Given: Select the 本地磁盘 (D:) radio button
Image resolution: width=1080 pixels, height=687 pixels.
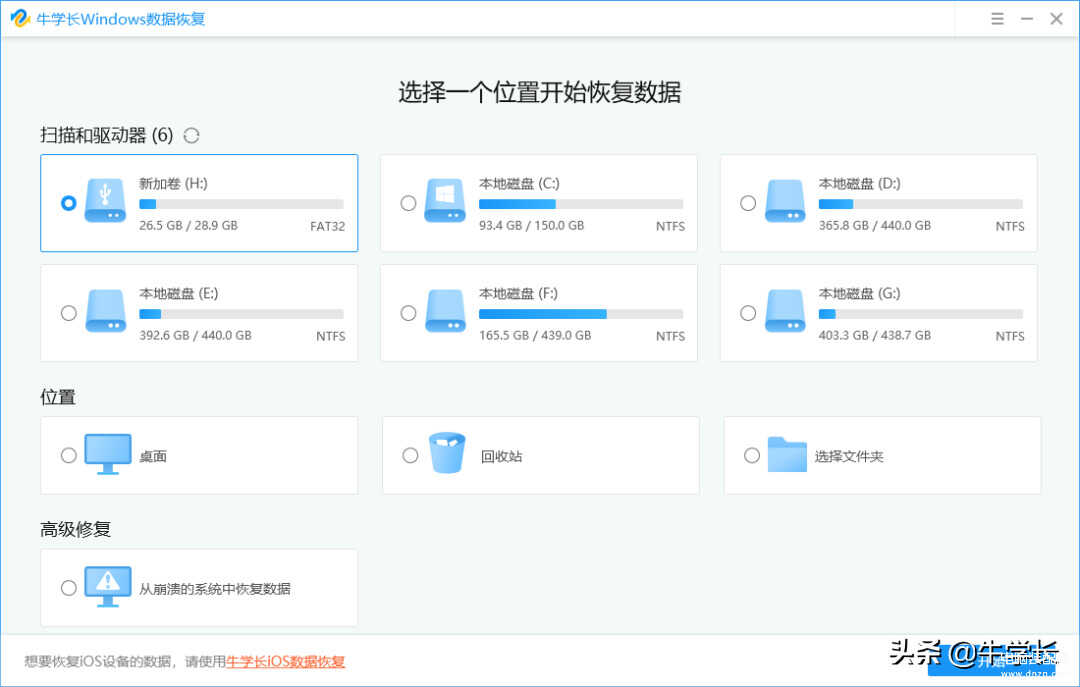Looking at the screenshot, I should pyautogui.click(x=748, y=203).
